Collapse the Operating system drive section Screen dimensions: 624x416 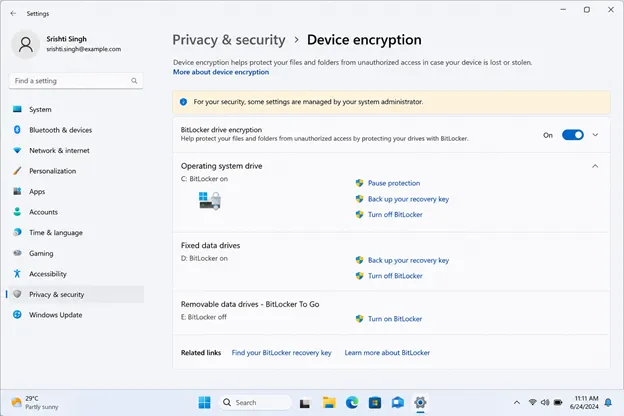click(595, 166)
